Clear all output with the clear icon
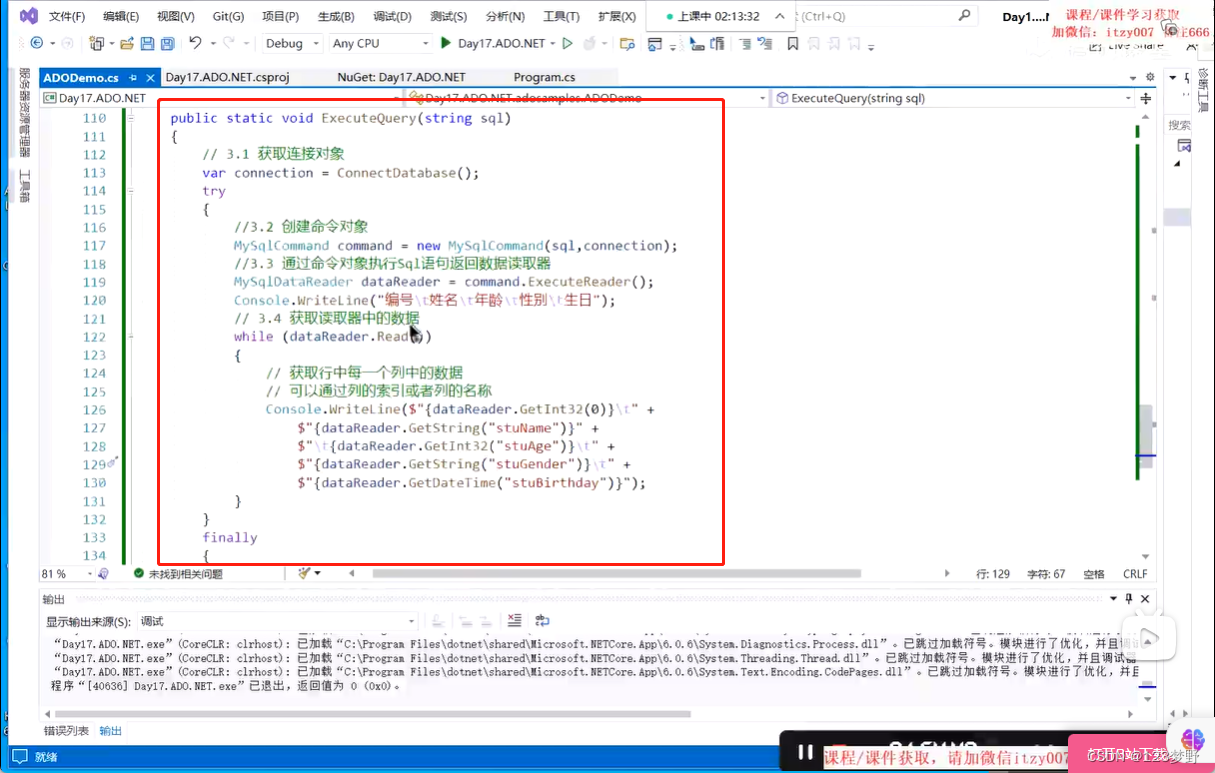 (x=514, y=621)
